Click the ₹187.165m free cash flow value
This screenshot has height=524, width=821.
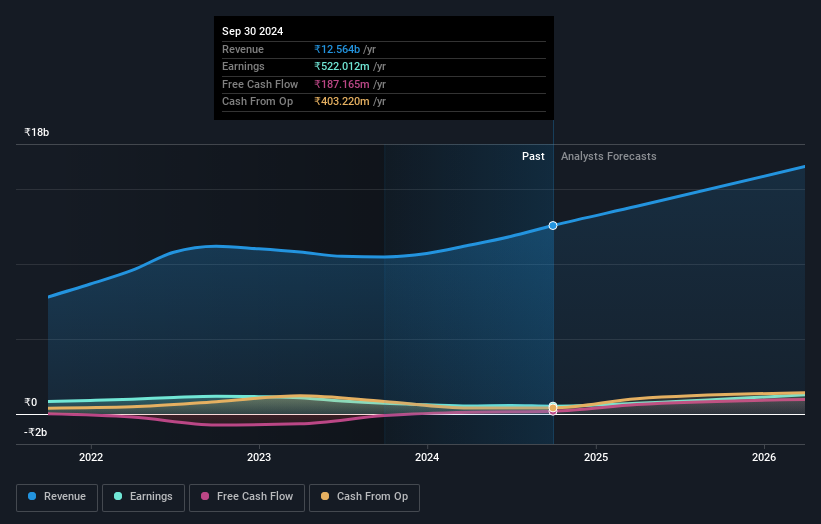pos(342,84)
